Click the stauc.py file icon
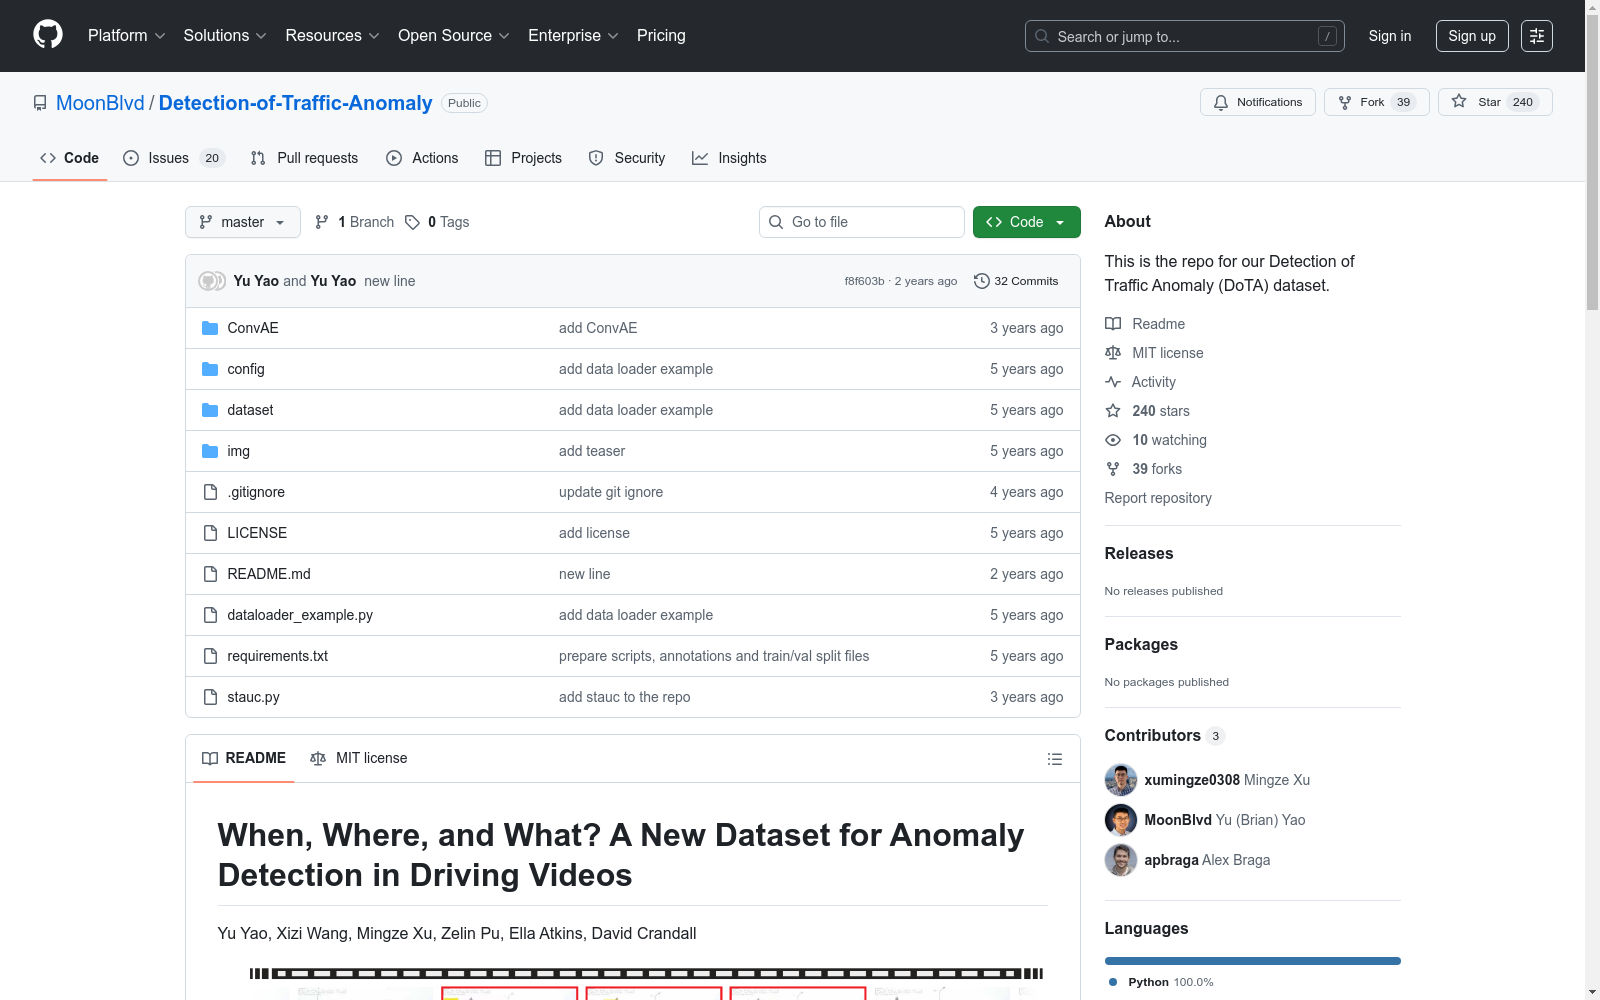Image resolution: width=1600 pixels, height=1000 pixels. (210, 697)
